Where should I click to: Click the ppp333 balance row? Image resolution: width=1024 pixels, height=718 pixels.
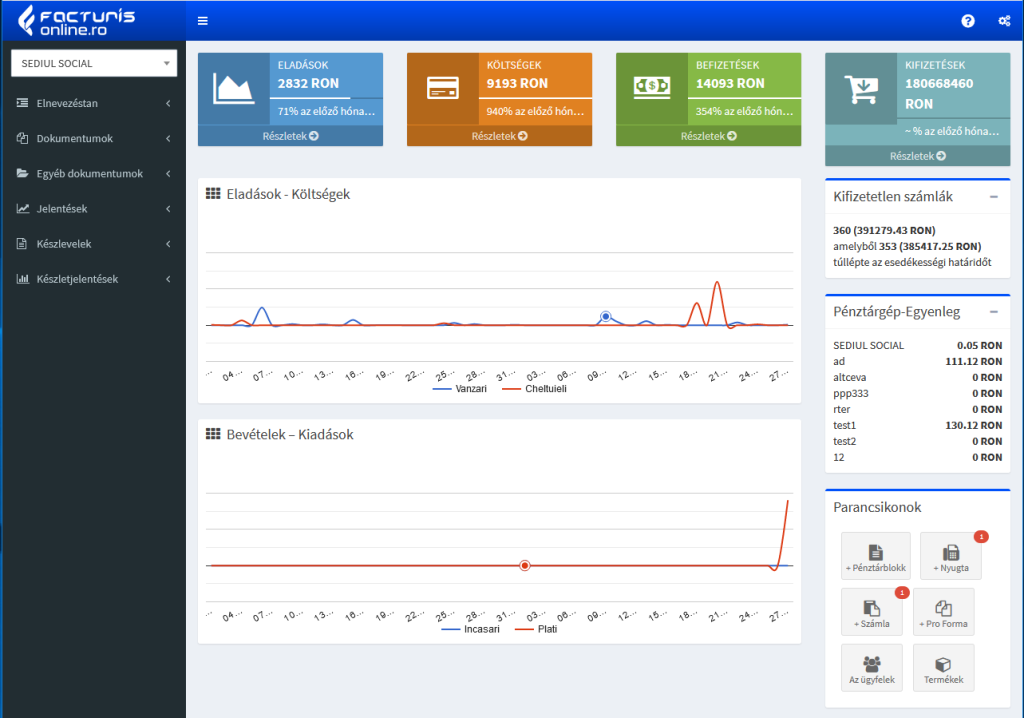918,393
